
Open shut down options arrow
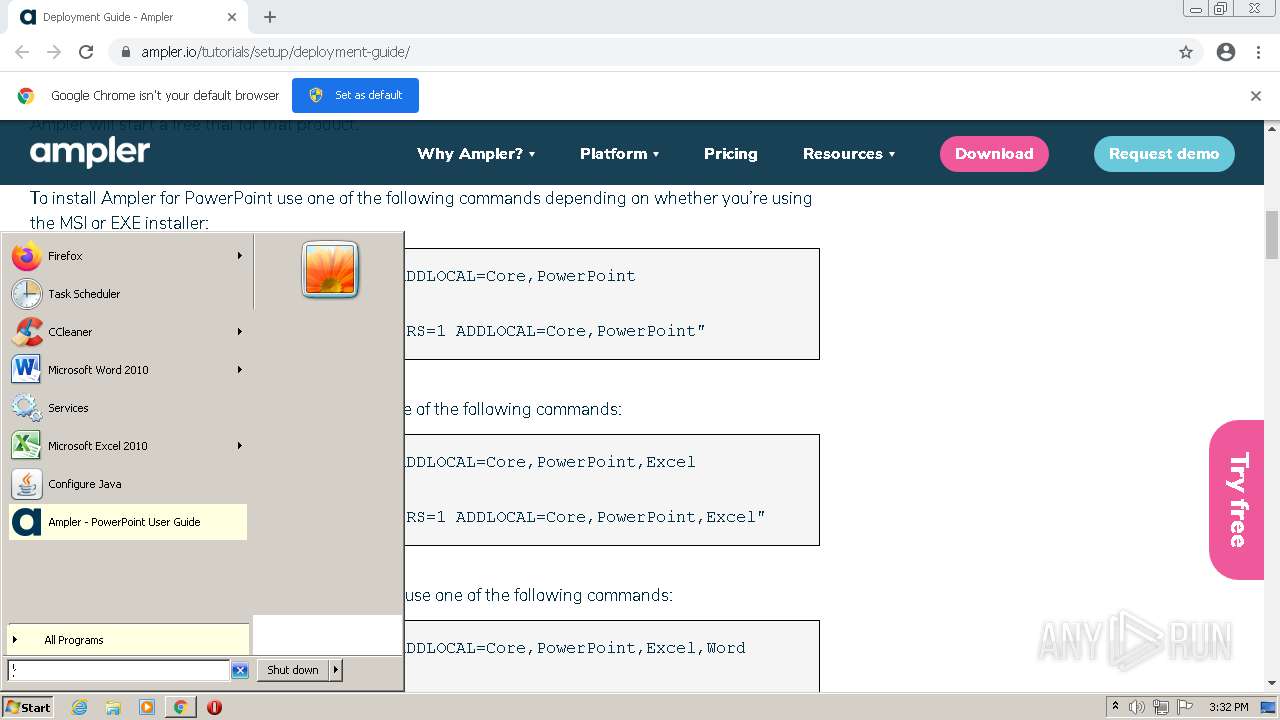tap(336, 670)
